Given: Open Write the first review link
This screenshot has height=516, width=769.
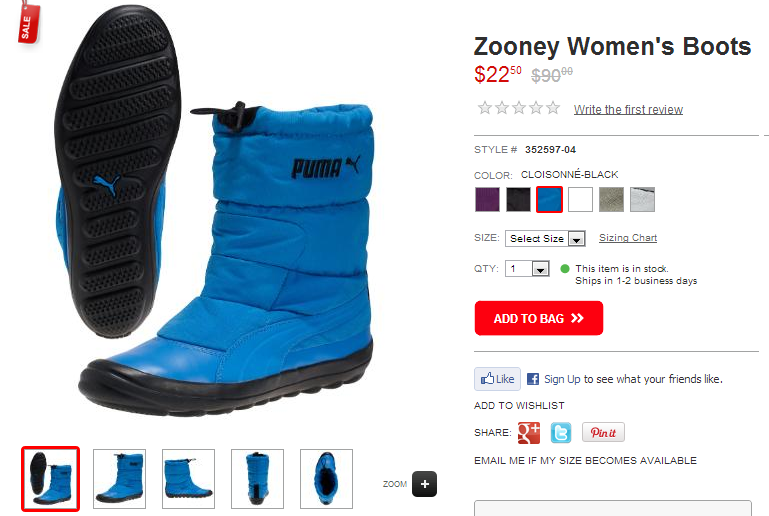Looking at the screenshot, I should click(628, 109).
